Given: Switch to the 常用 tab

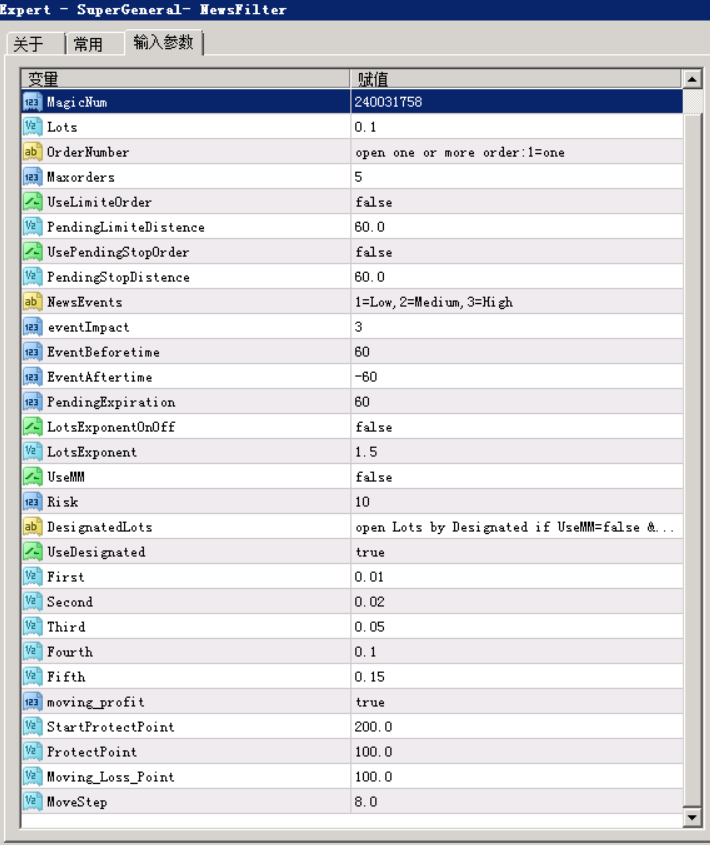Looking at the screenshot, I should (95, 44).
